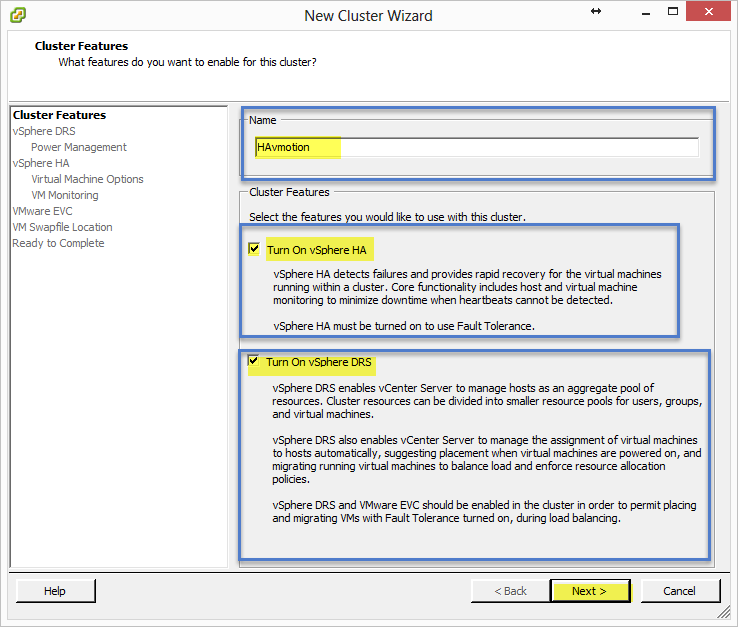Click 'What features do you want to enable' text
Screen dimensions: 738x627
(187, 62)
